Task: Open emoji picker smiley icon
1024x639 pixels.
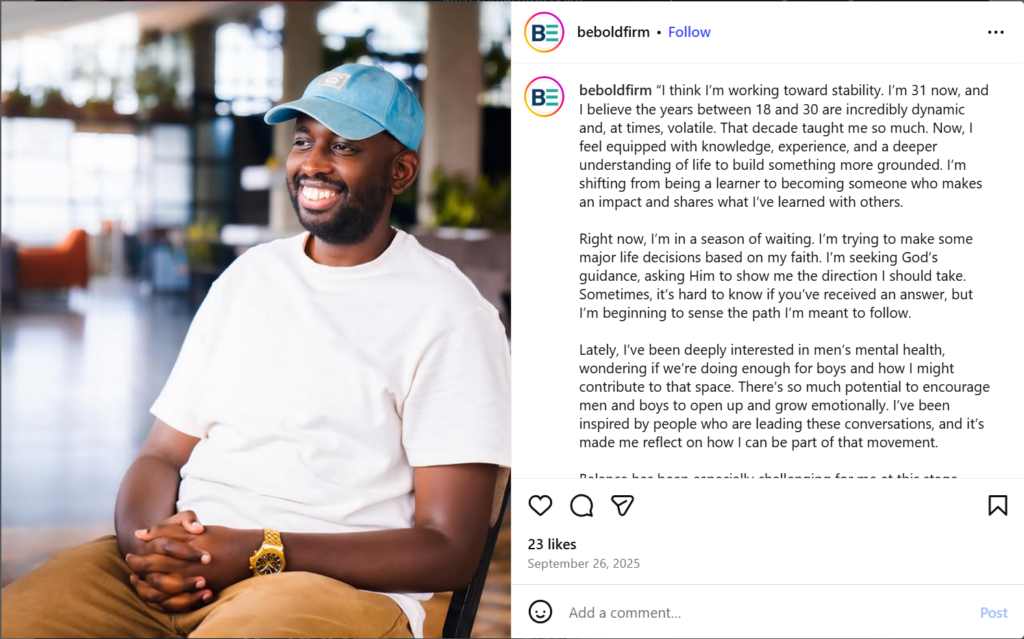Action: 540,612
